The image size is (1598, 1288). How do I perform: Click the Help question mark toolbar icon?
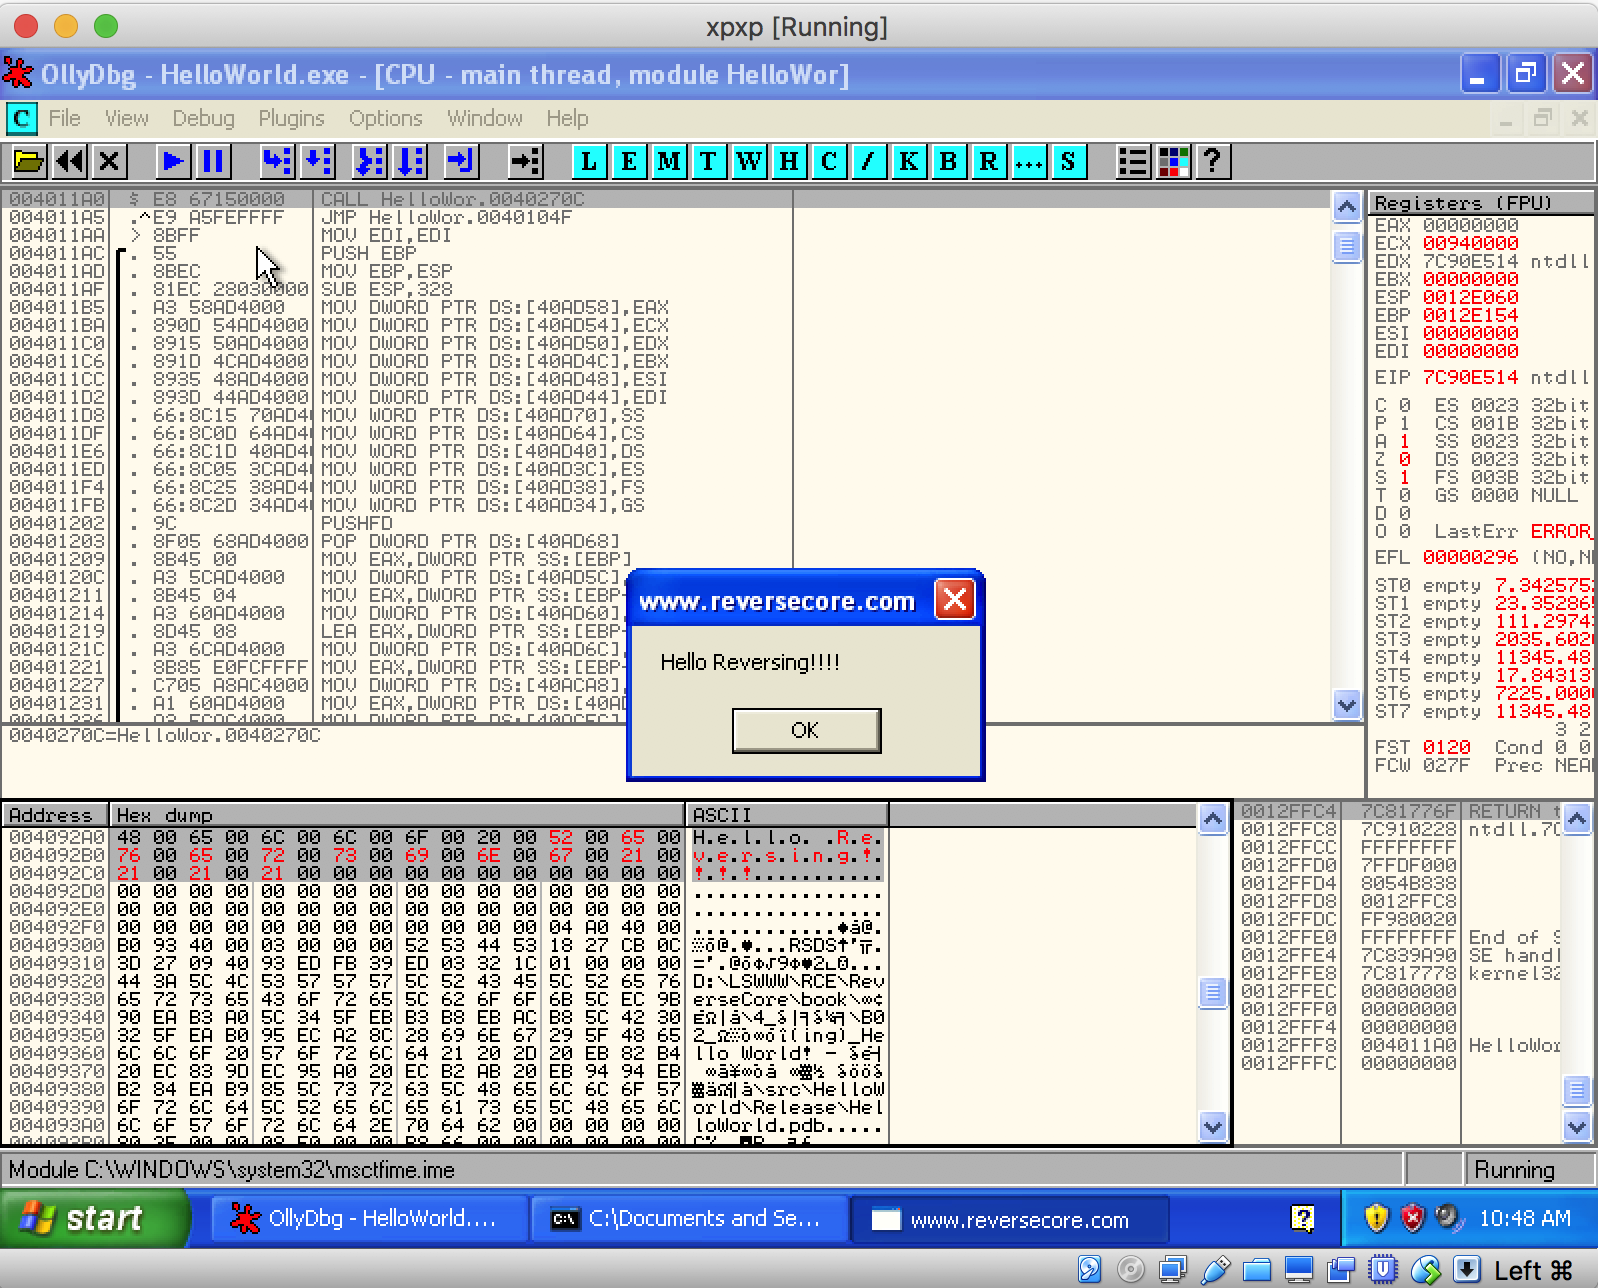click(1213, 161)
